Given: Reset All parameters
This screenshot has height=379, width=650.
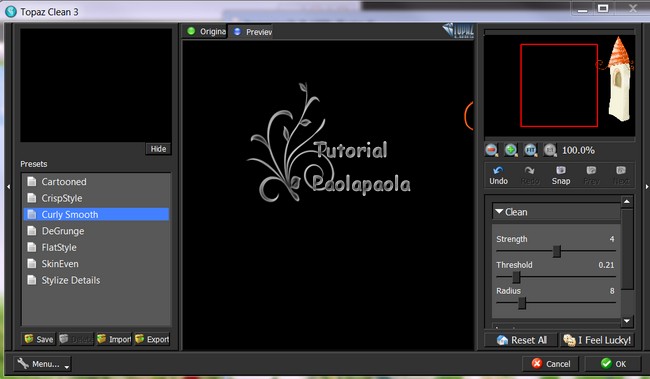Looking at the screenshot, I should [x=521, y=340].
